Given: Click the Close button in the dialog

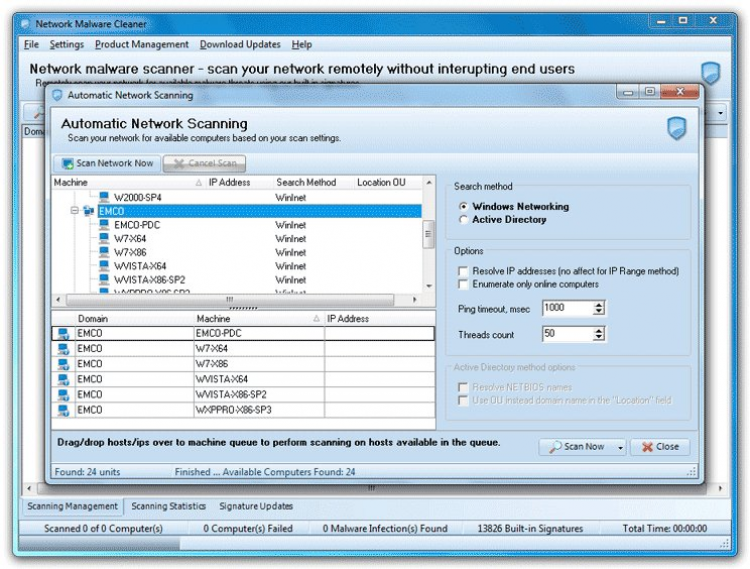Looking at the screenshot, I should pyautogui.click(x=660, y=447).
